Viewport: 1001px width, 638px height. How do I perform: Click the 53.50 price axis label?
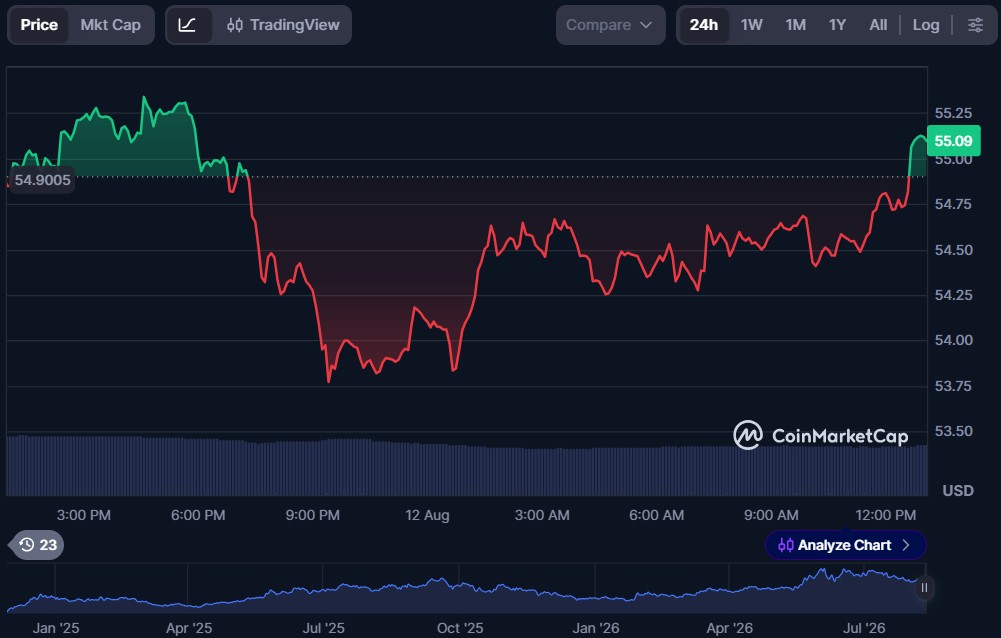coord(953,431)
